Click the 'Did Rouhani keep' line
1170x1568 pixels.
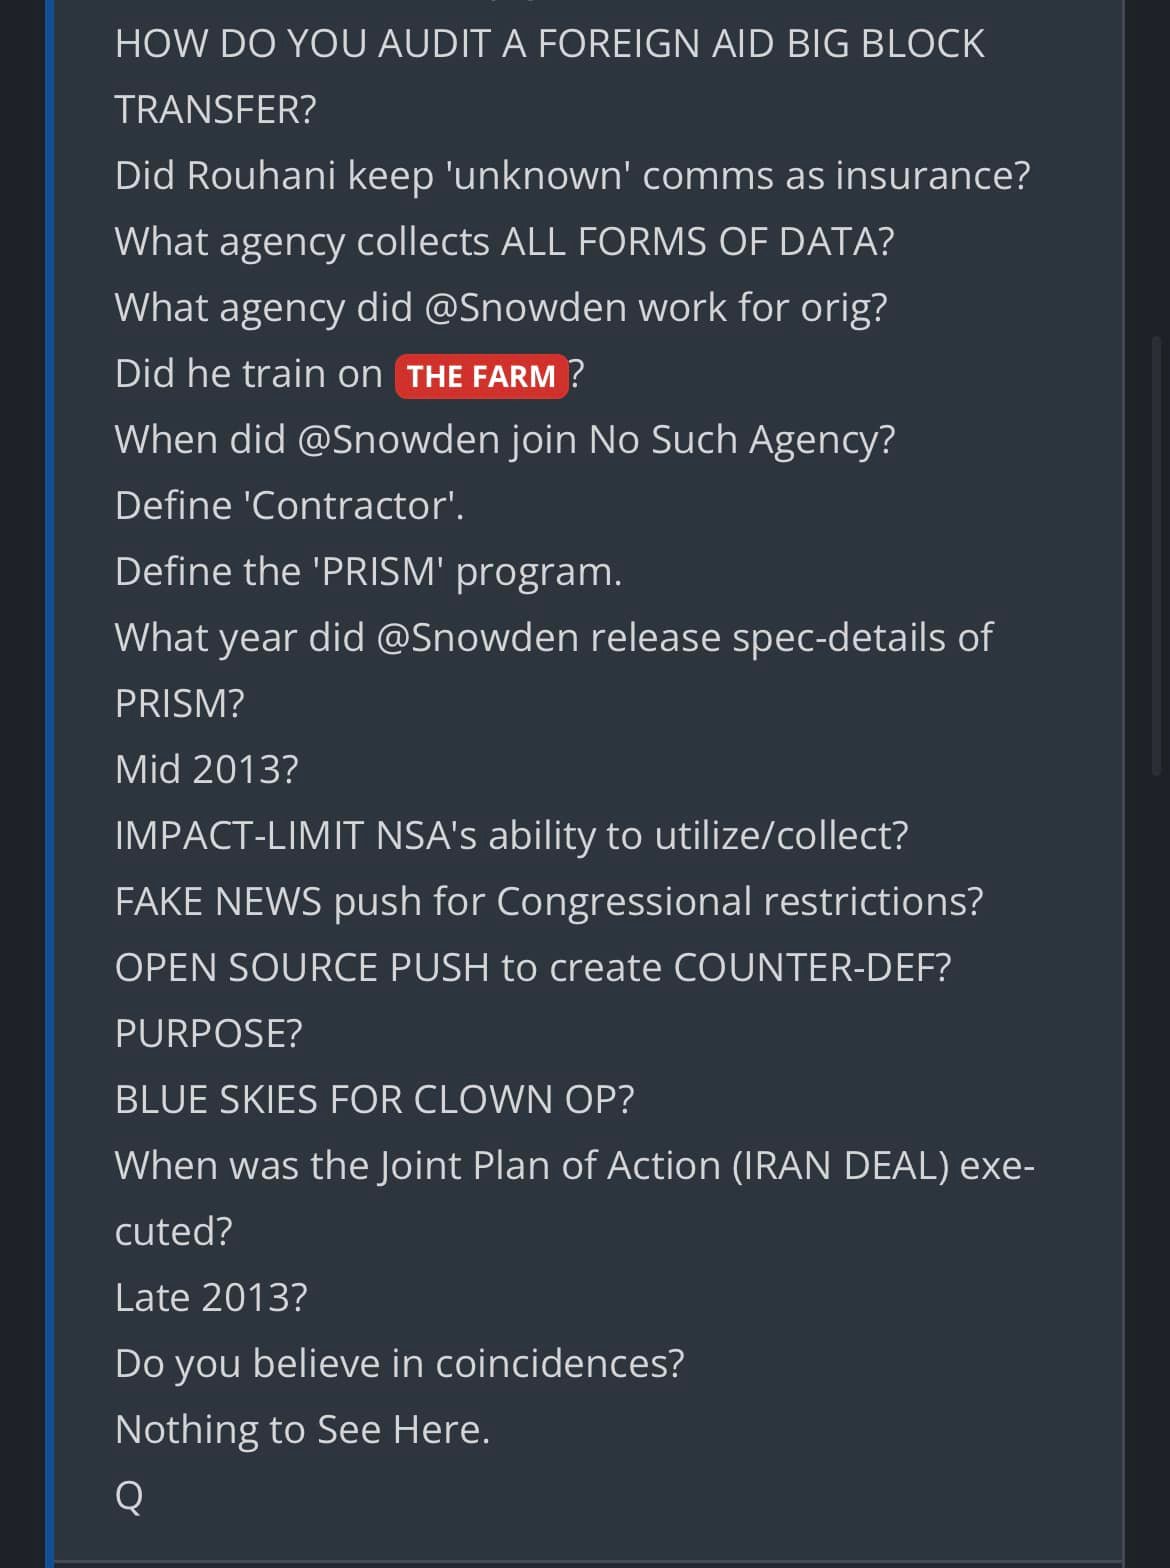coord(572,176)
